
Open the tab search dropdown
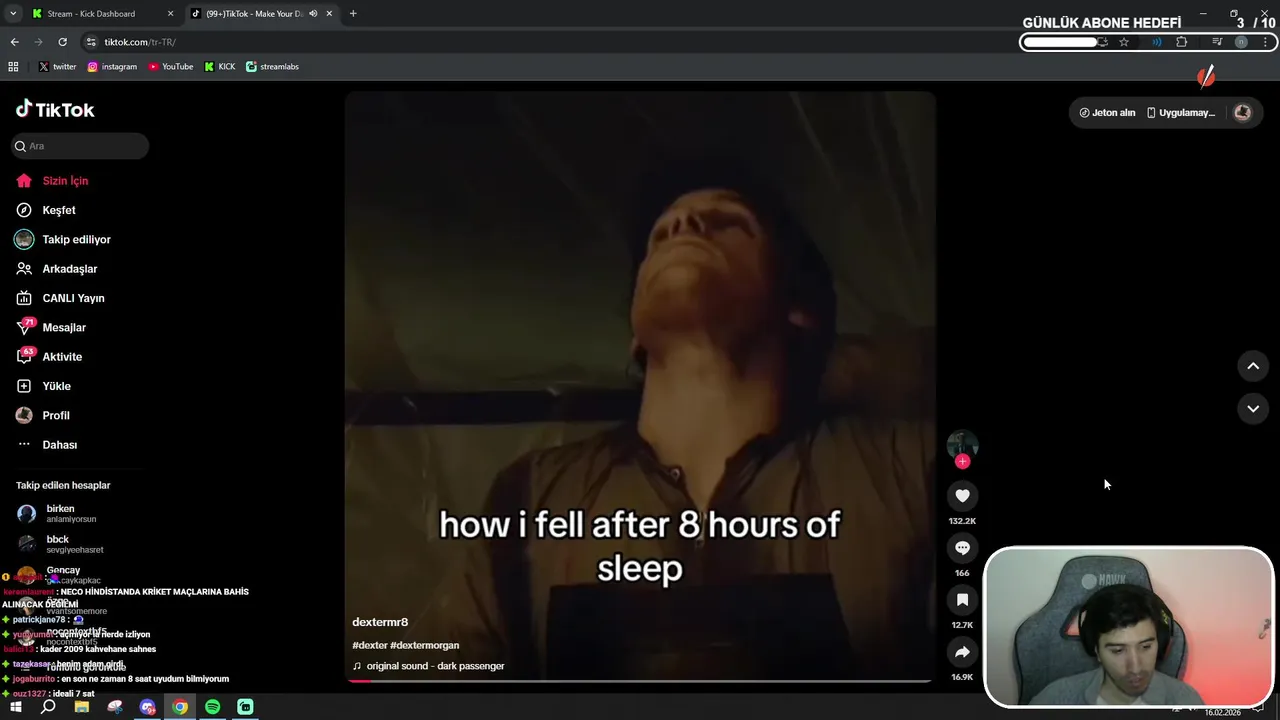(x=13, y=14)
